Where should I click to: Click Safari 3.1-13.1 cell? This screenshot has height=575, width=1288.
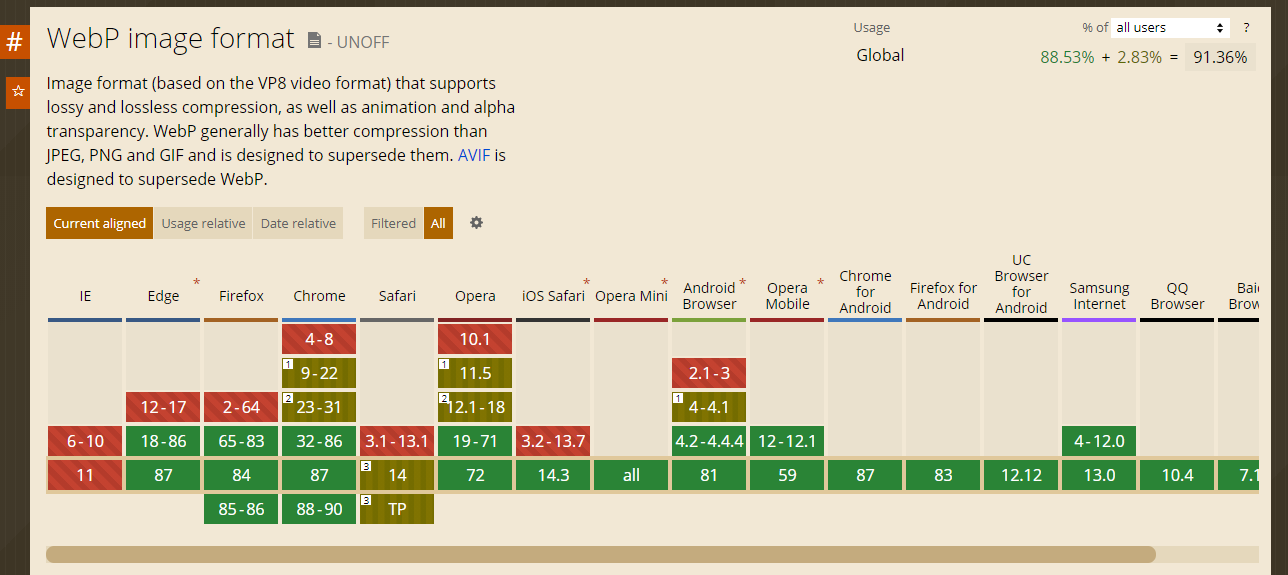click(x=397, y=441)
